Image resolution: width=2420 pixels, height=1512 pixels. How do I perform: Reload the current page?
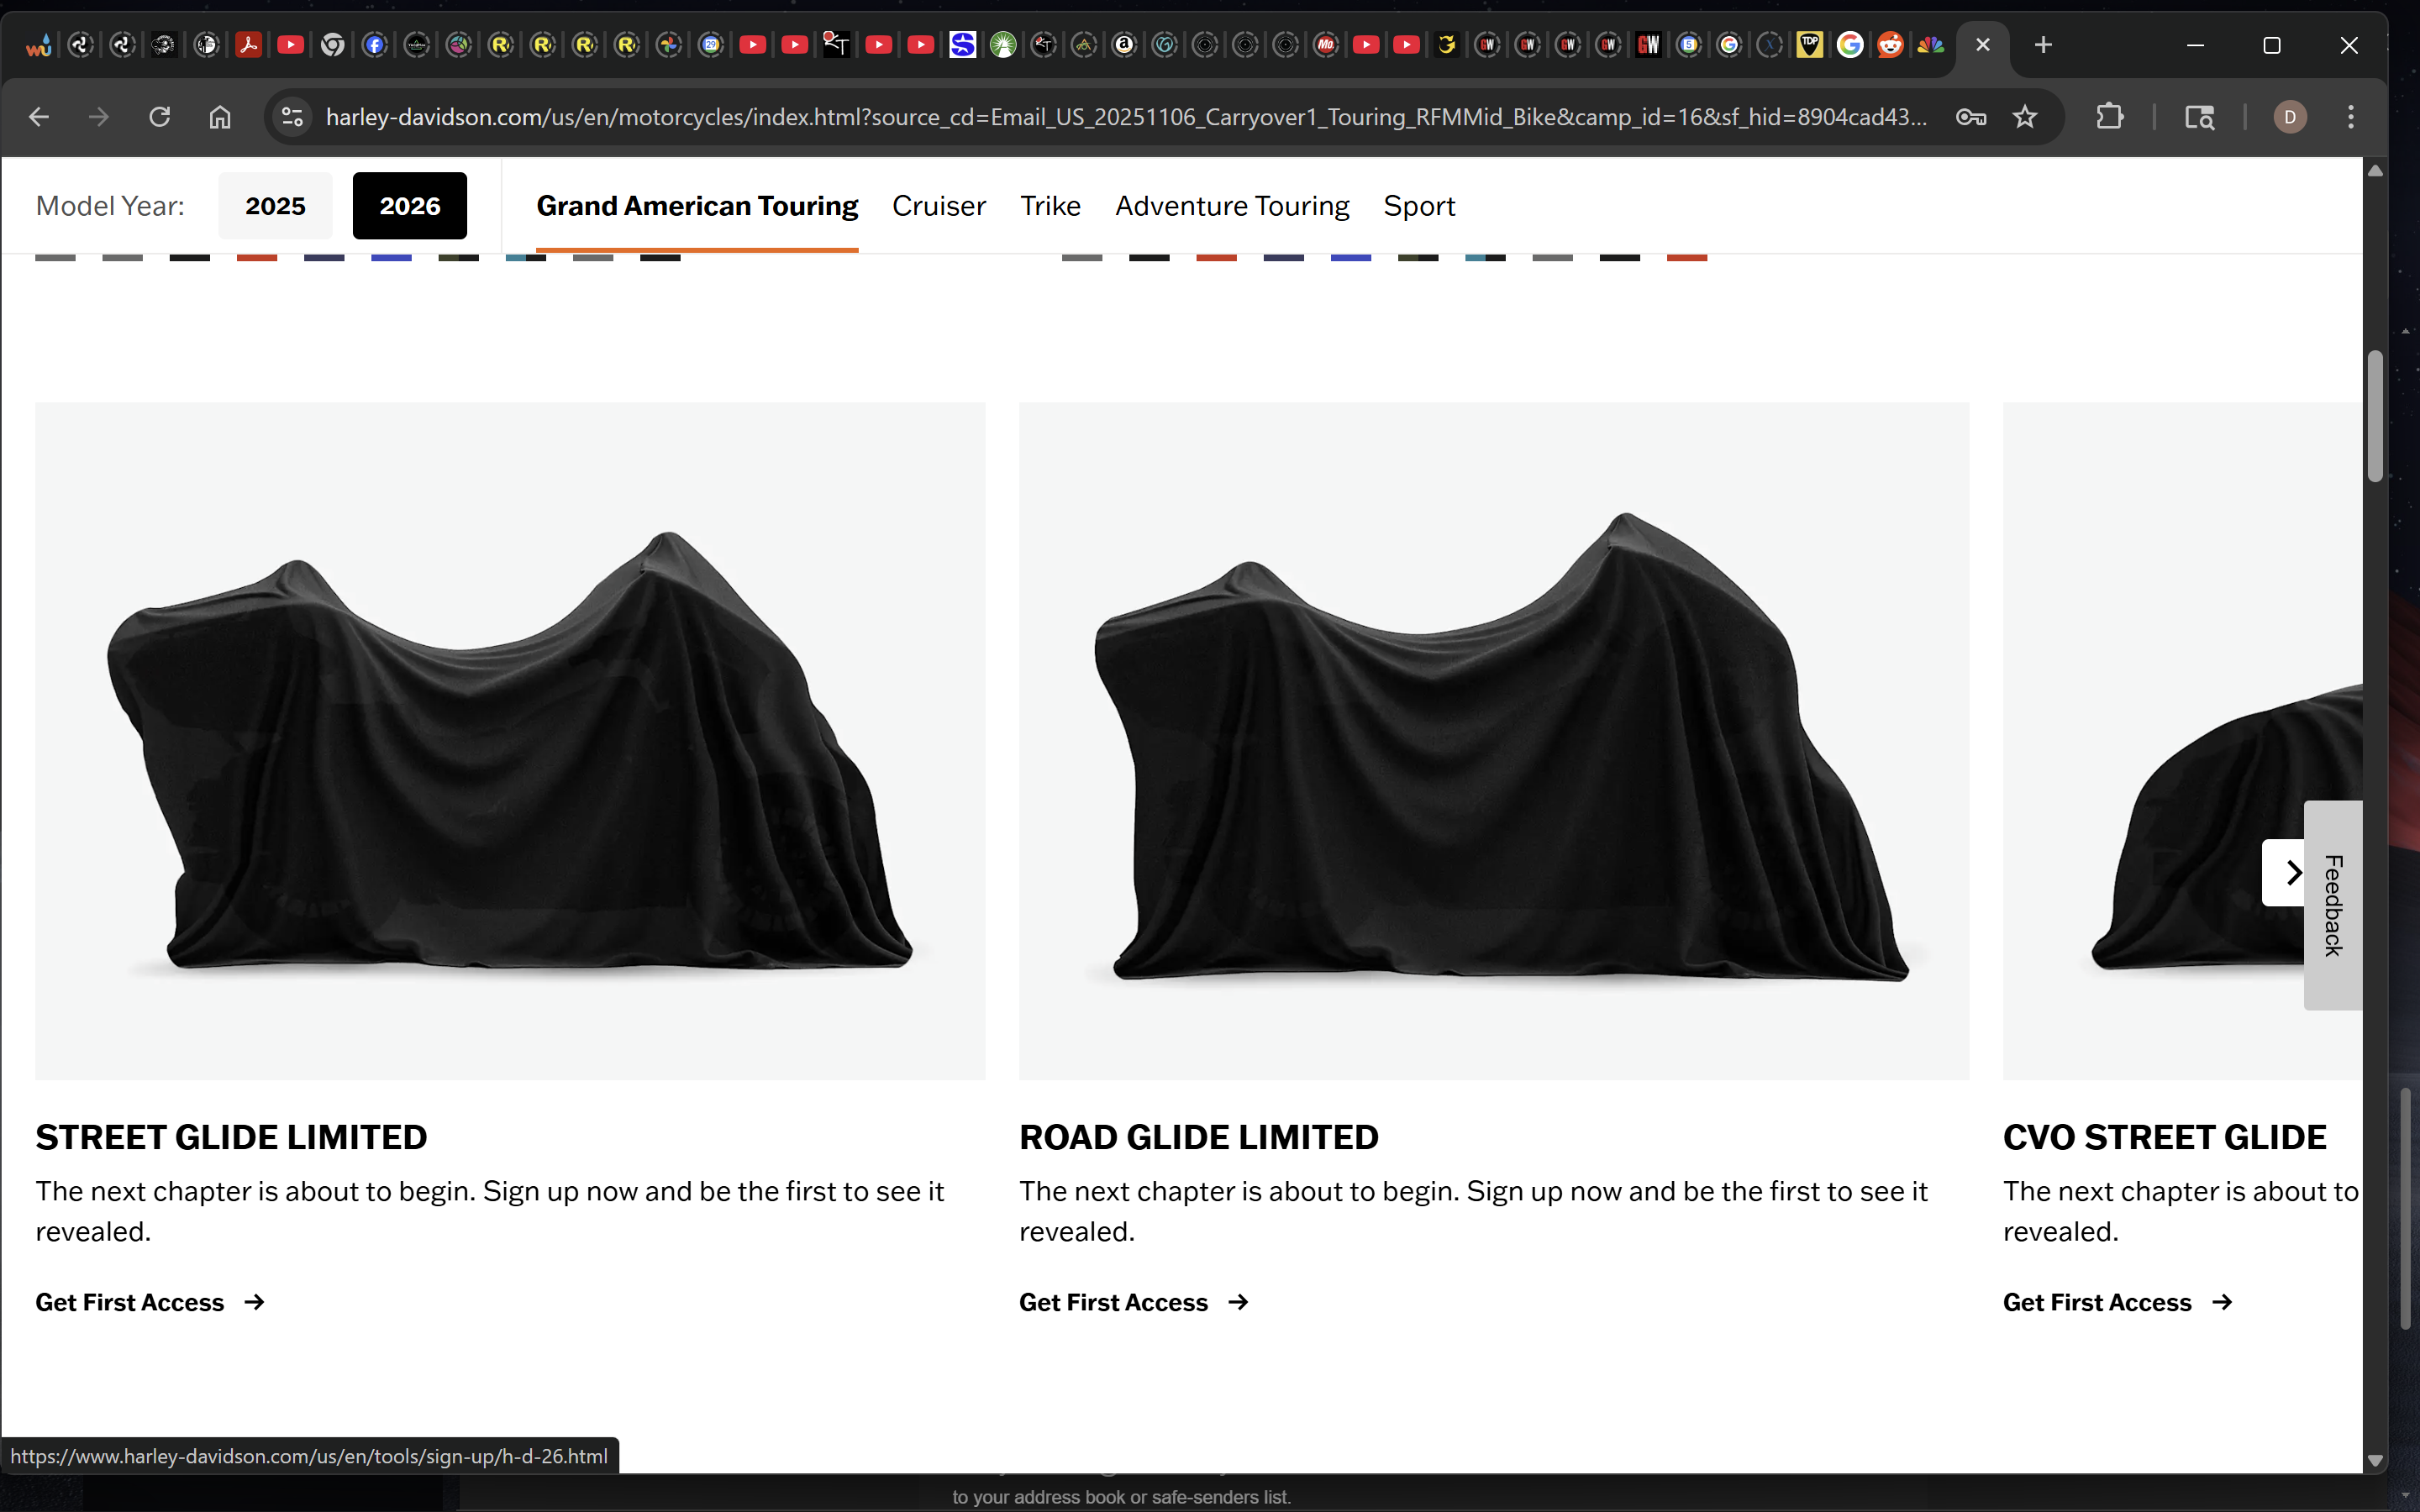tap(159, 117)
